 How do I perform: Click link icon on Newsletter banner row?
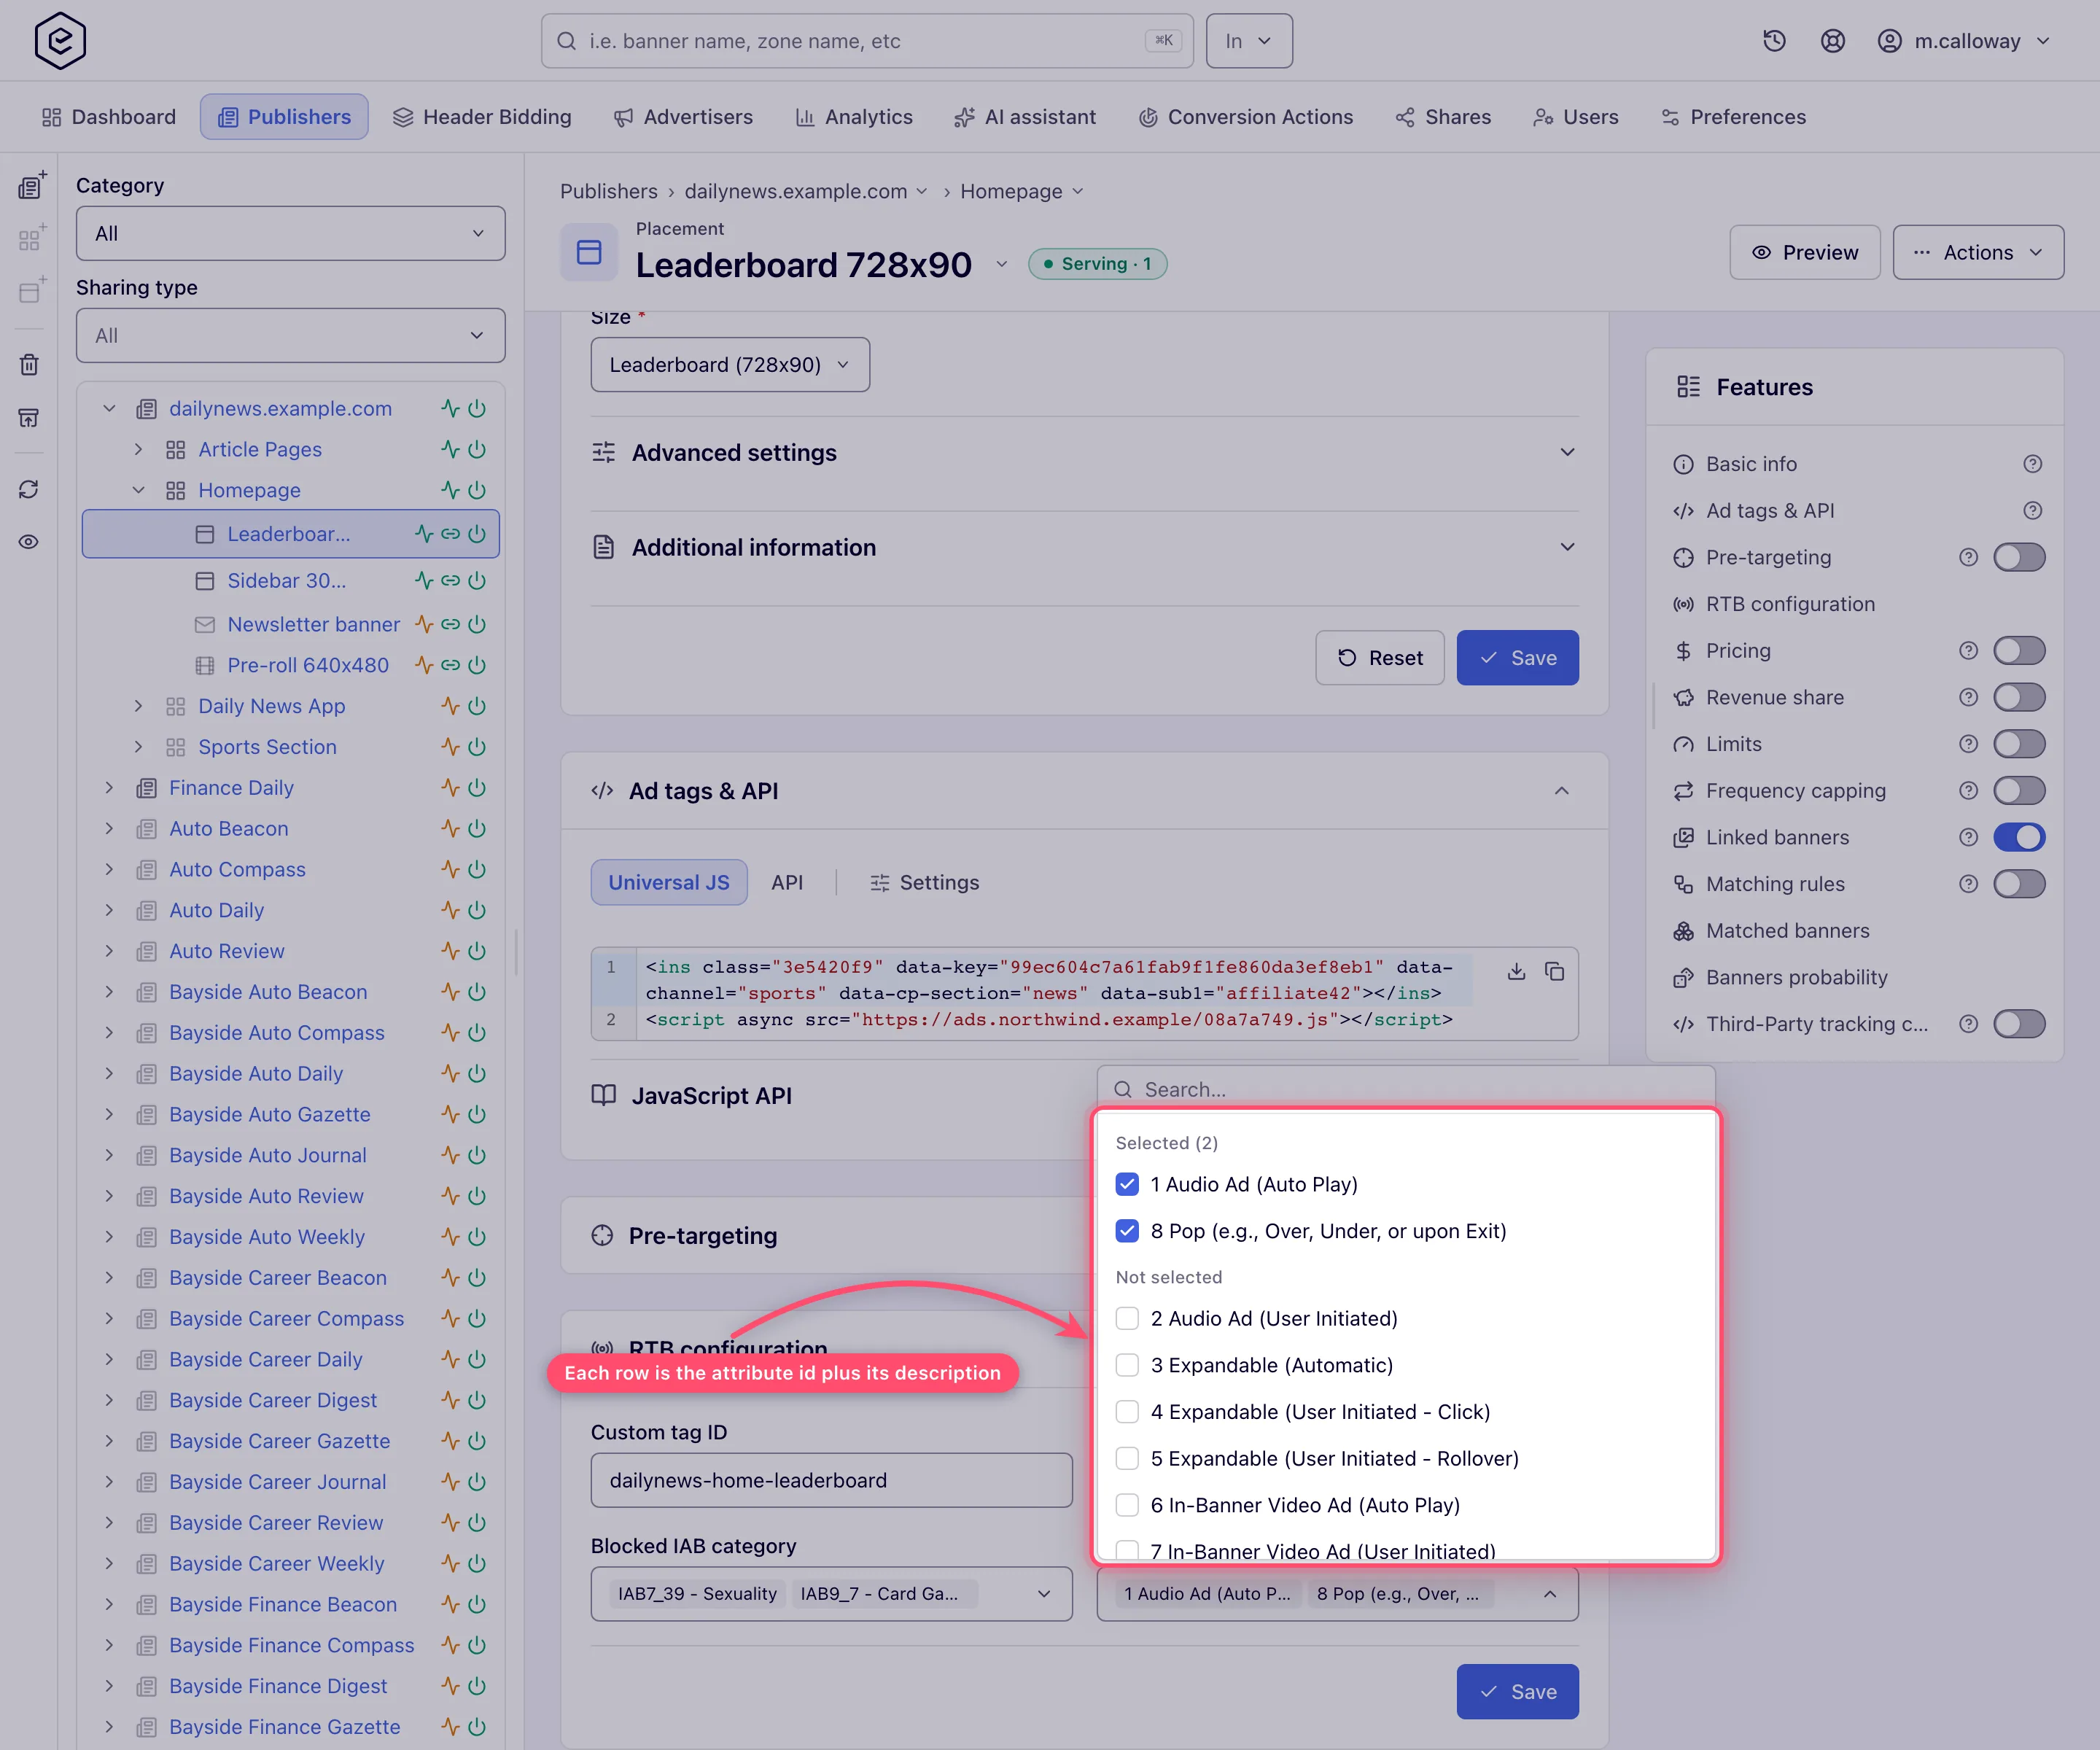451,624
